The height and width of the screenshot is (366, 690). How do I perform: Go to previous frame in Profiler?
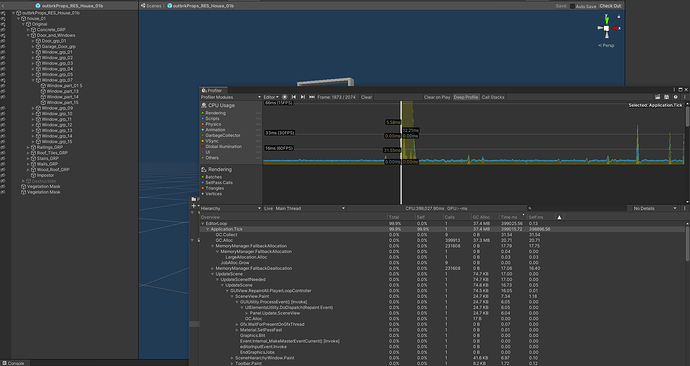[x=294, y=97]
